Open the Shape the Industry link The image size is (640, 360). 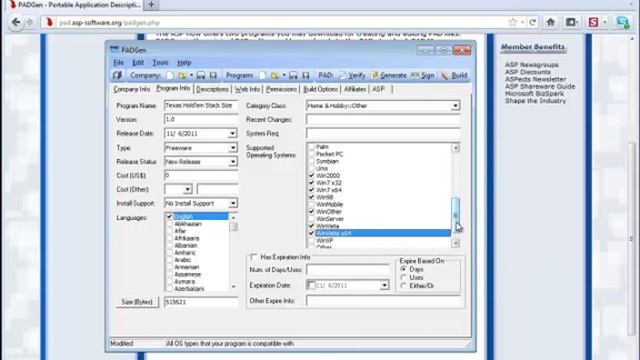pos(535,101)
